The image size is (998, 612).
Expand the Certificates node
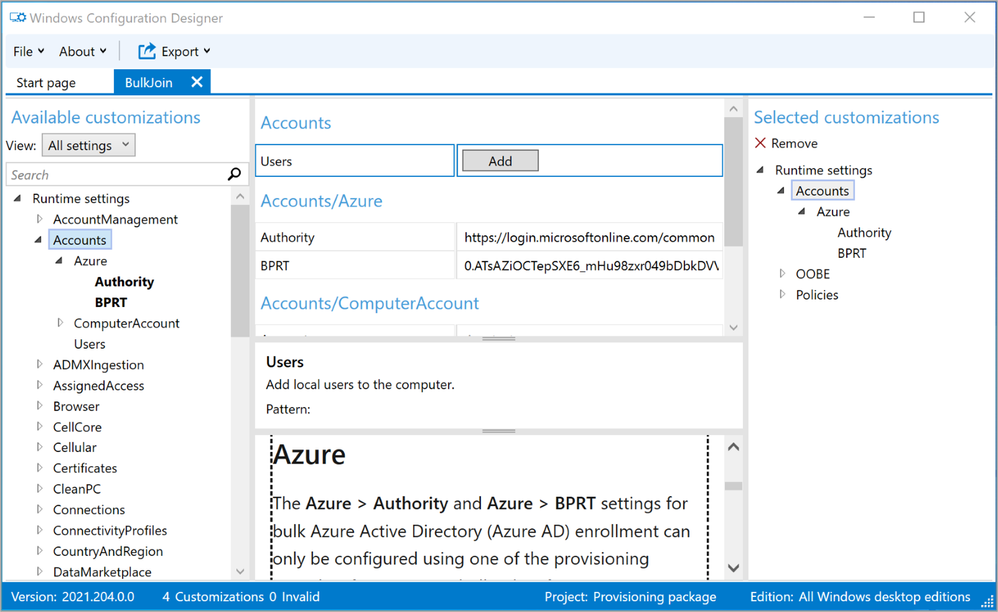pyautogui.click(x=39, y=468)
